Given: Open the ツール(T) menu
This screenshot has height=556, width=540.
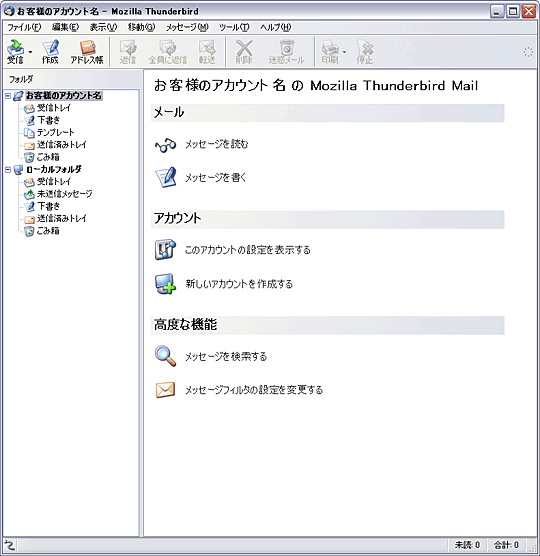Looking at the screenshot, I should point(234,27).
